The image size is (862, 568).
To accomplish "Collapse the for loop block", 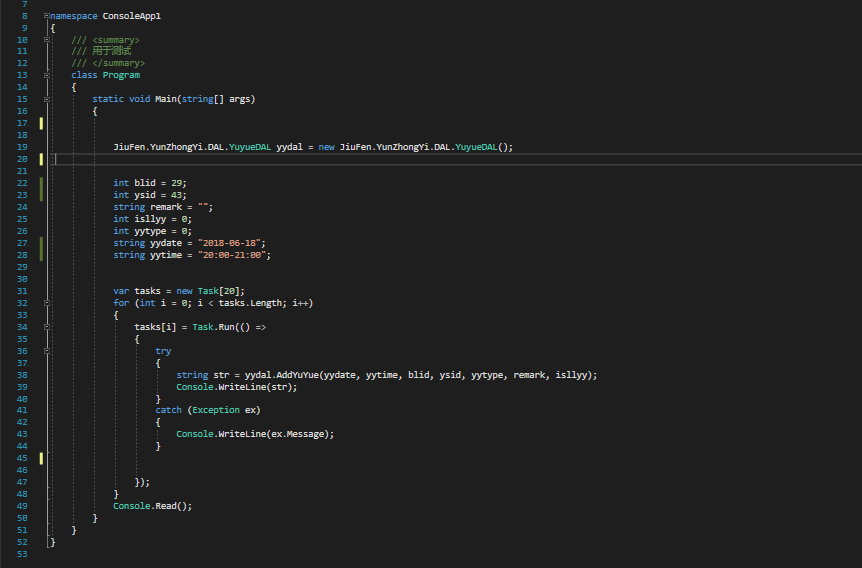I will pyautogui.click(x=47, y=303).
